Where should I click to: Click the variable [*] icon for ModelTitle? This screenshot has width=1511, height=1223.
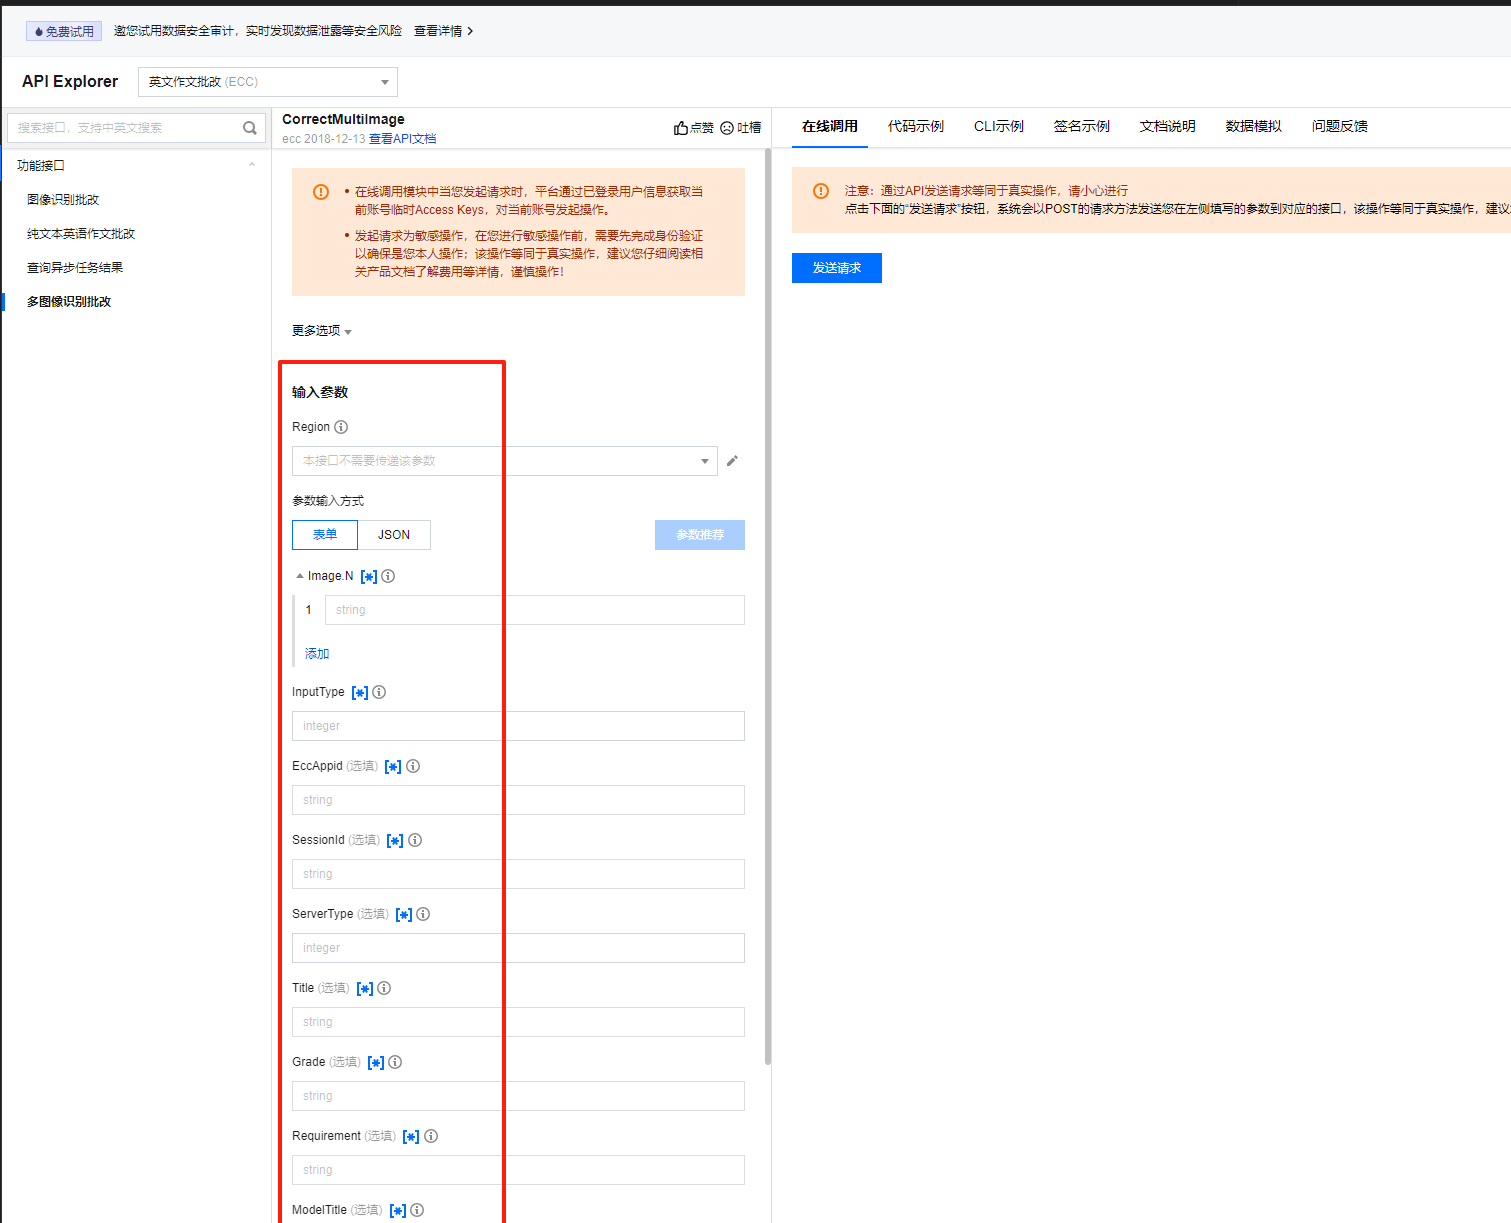point(398,1211)
